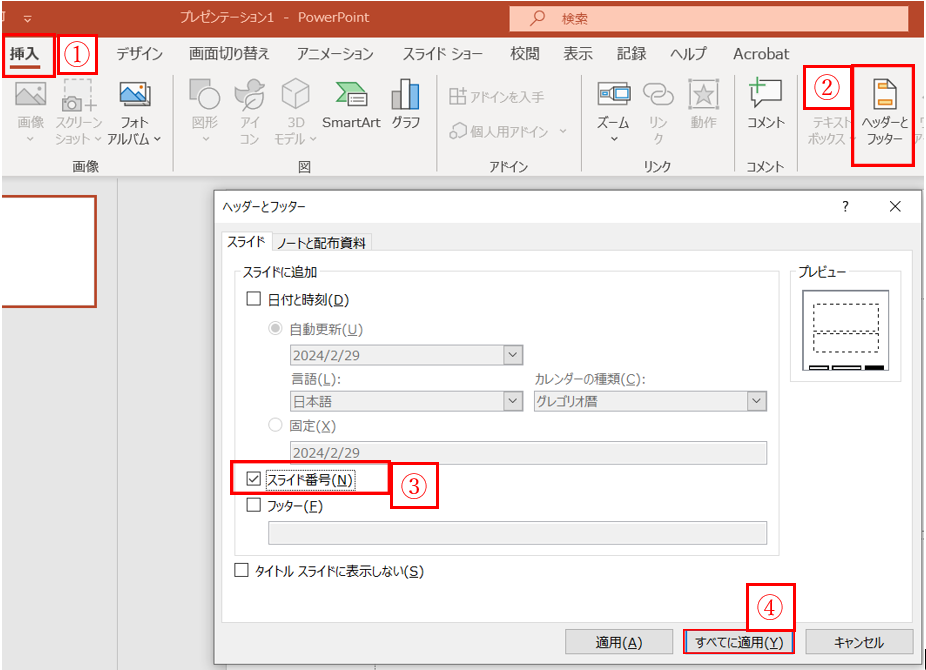
Task: Select the 固定 radio button
Action: point(275,424)
